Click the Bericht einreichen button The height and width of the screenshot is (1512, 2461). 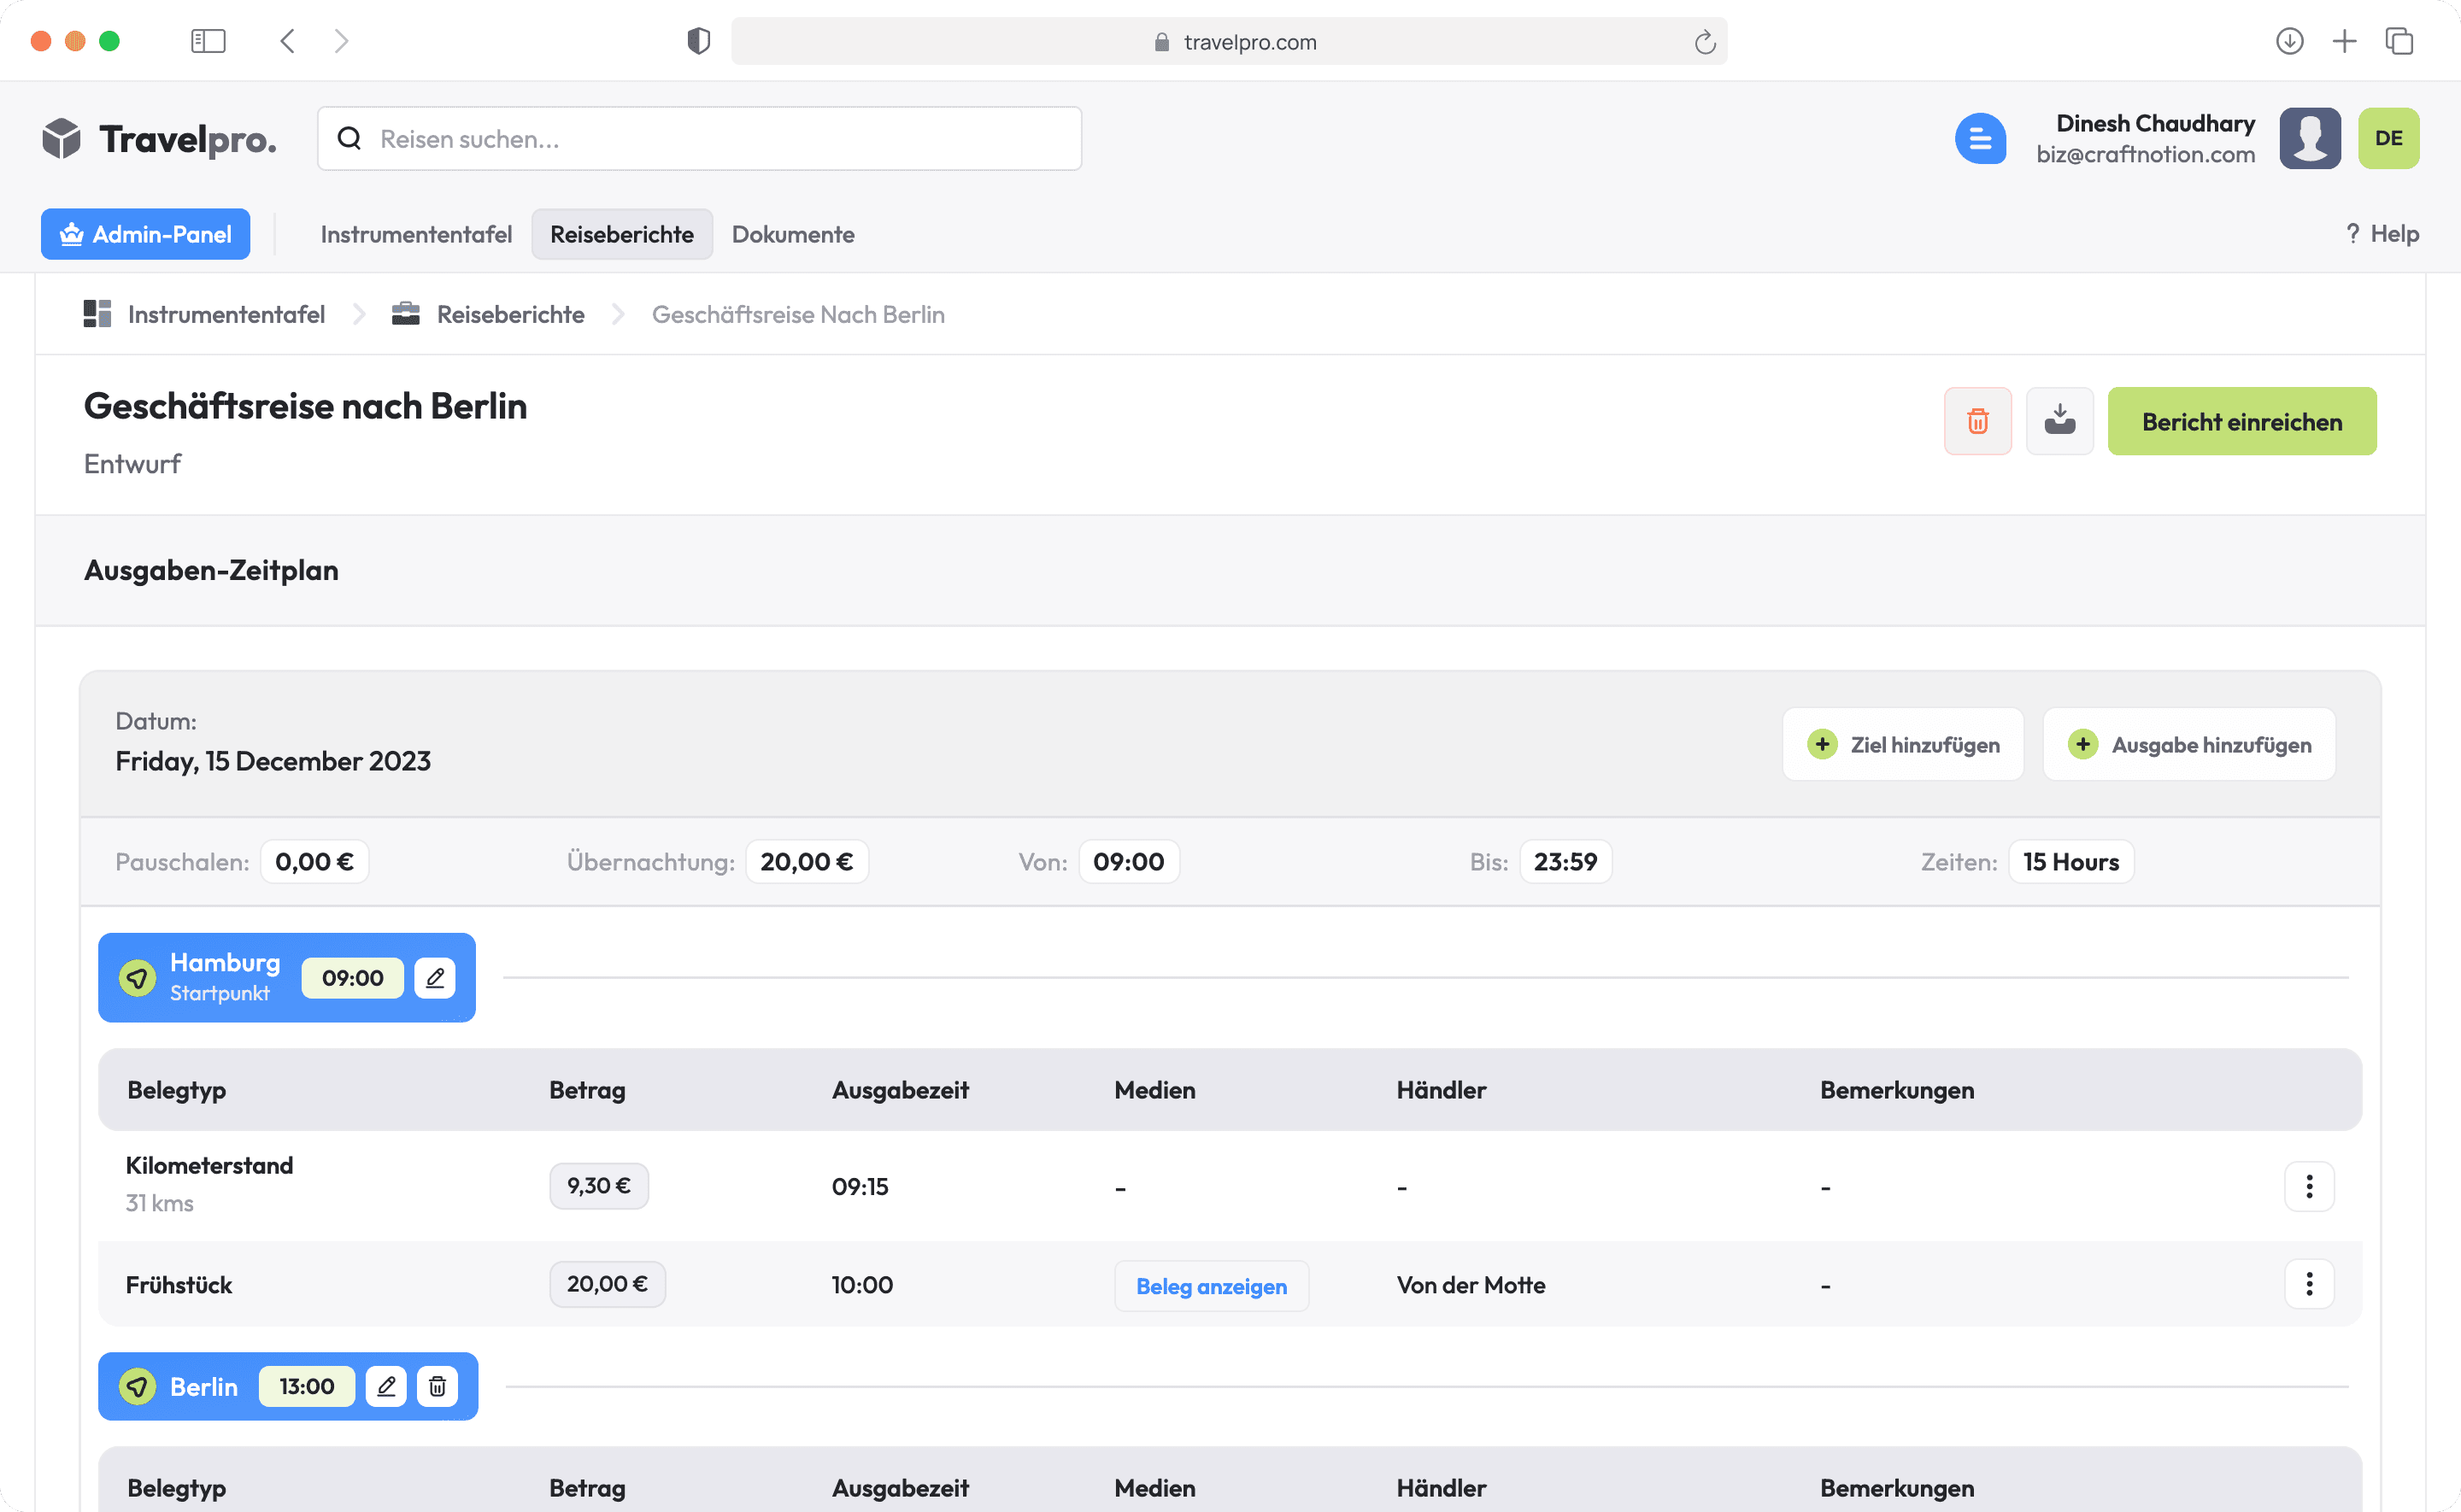(2241, 421)
